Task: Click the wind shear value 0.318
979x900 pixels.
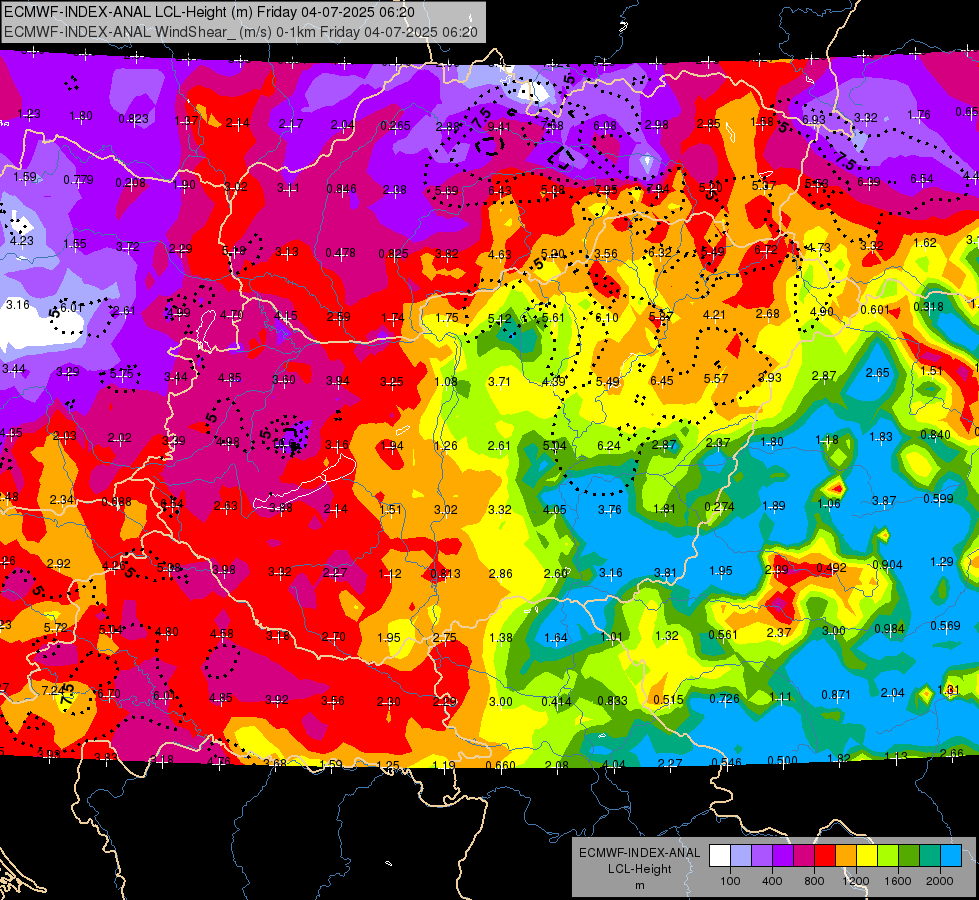Action: click(x=929, y=307)
